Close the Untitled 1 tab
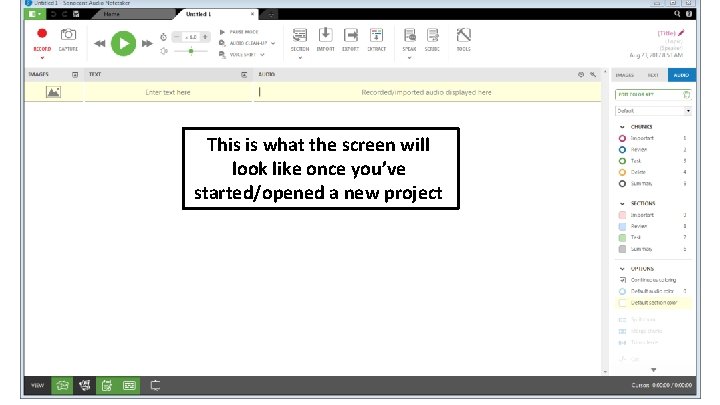 pyautogui.click(x=252, y=14)
